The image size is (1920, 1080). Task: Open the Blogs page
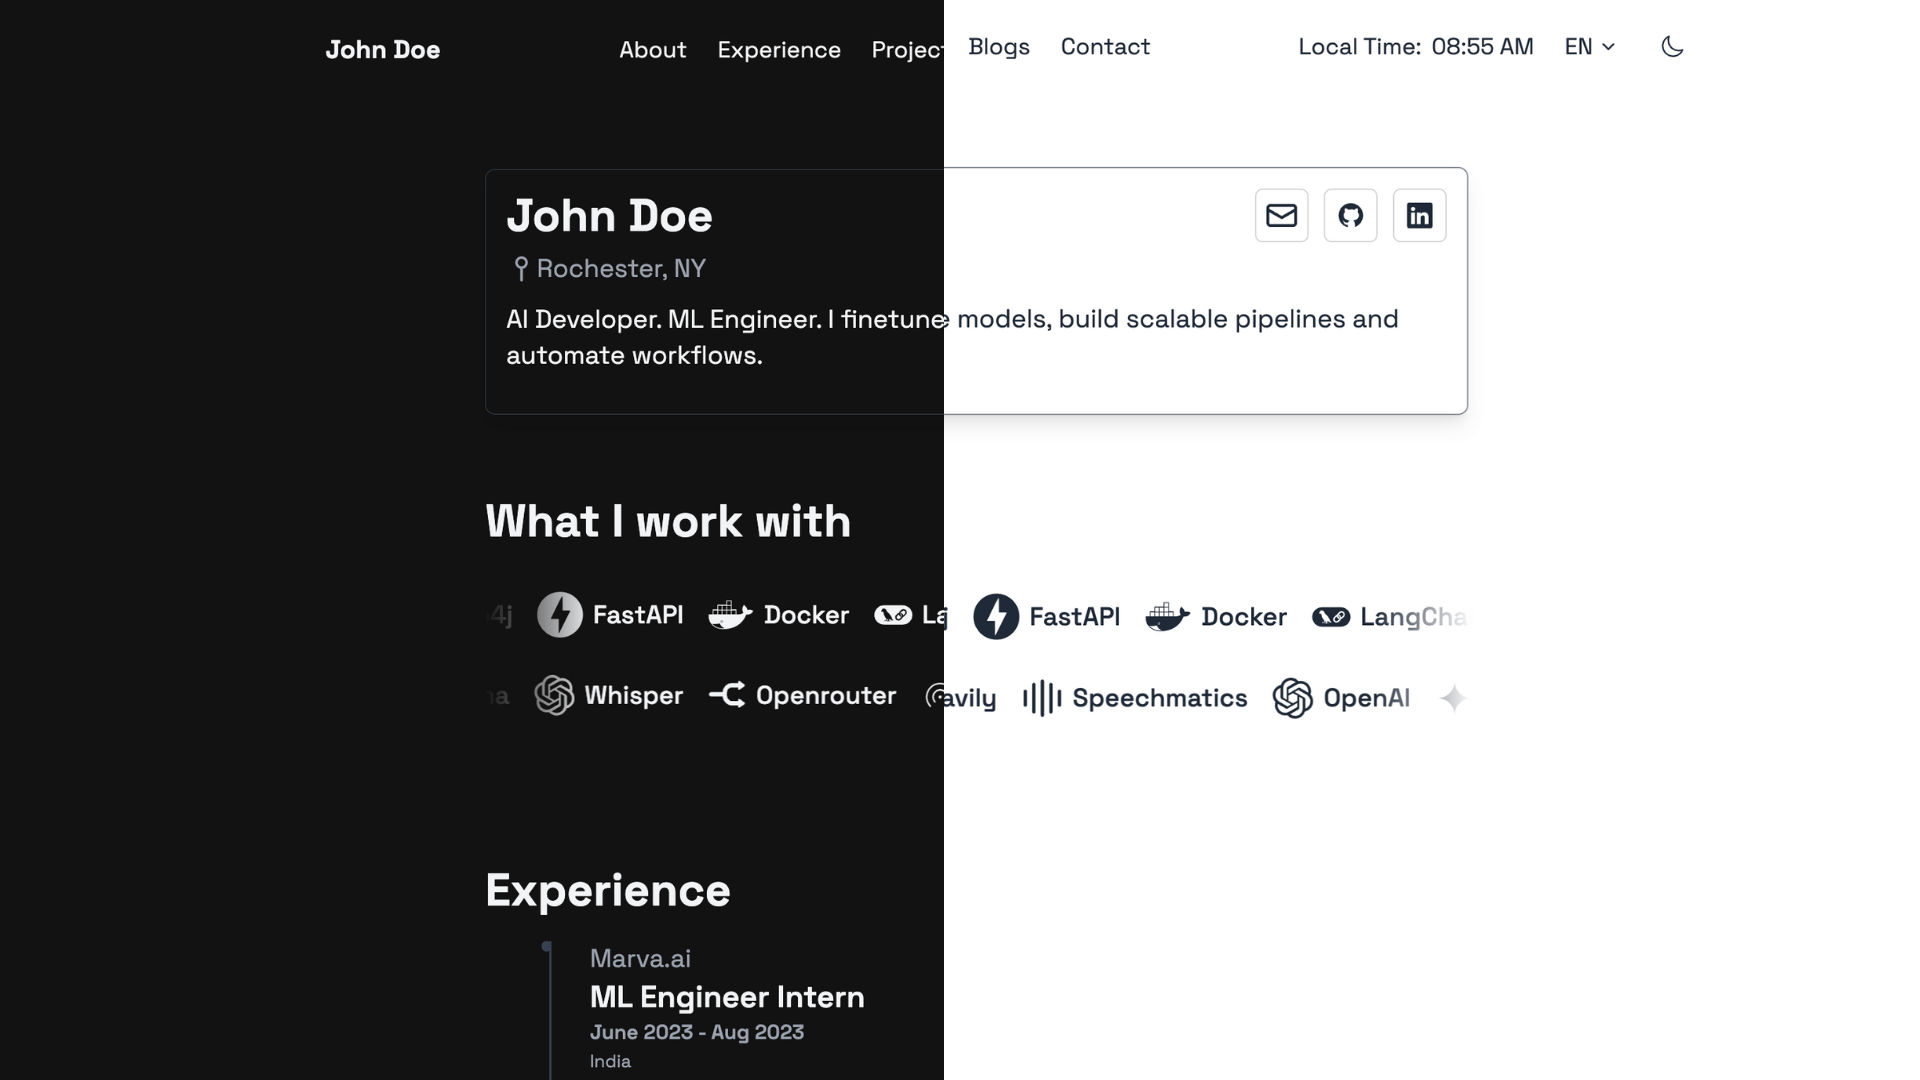pyautogui.click(x=999, y=47)
